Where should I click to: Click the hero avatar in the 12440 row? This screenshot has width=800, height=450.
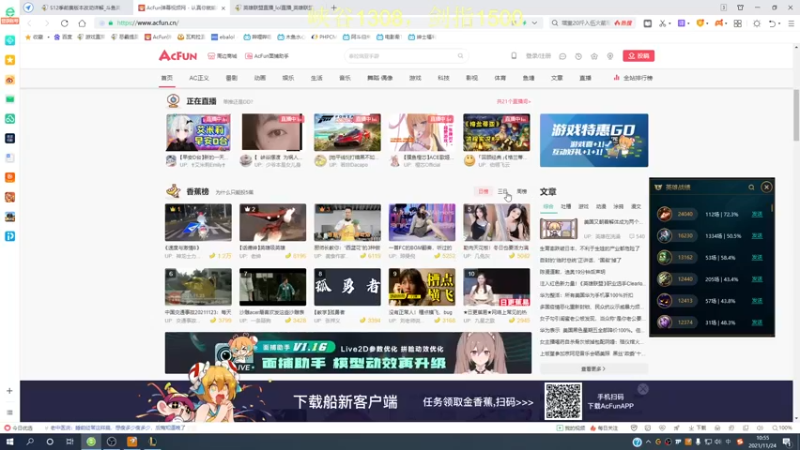pyautogui.click(x=664, y=279)
